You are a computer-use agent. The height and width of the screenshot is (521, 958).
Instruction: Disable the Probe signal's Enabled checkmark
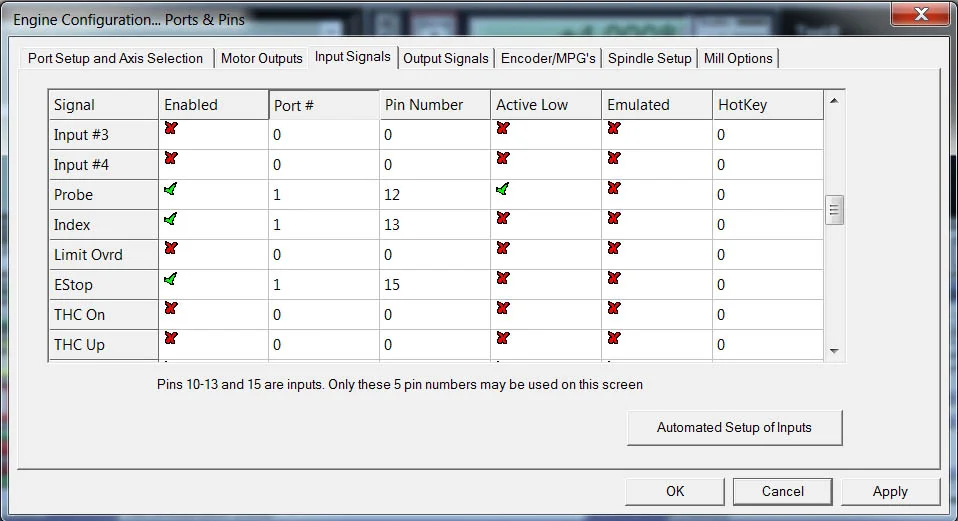[171, 188]
